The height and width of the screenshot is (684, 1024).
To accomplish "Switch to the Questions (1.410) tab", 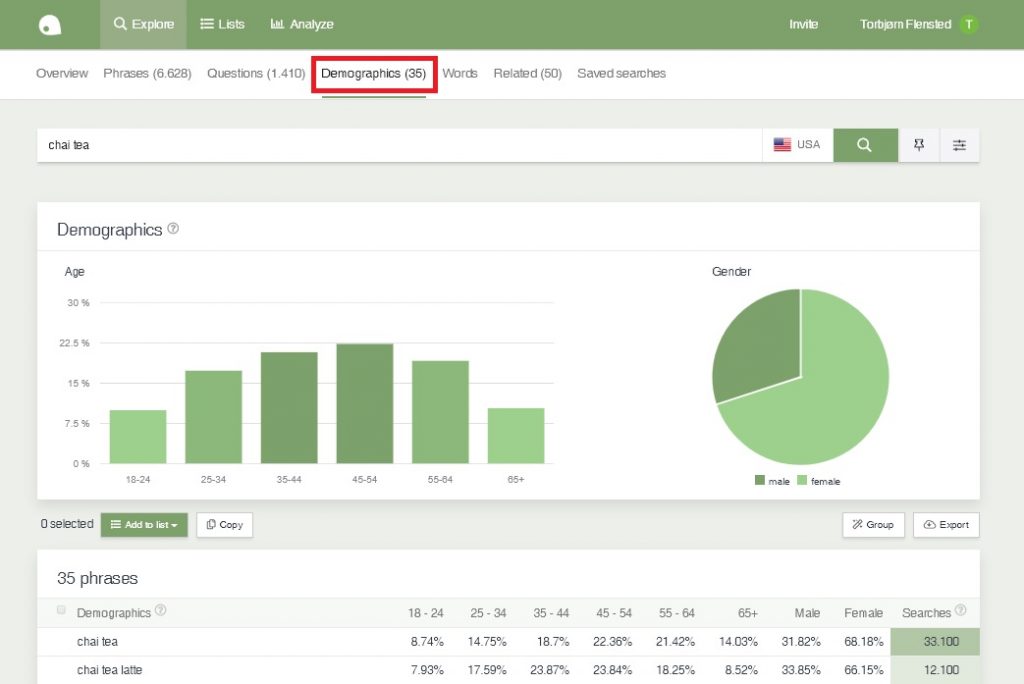I will (x=254, y=73).
